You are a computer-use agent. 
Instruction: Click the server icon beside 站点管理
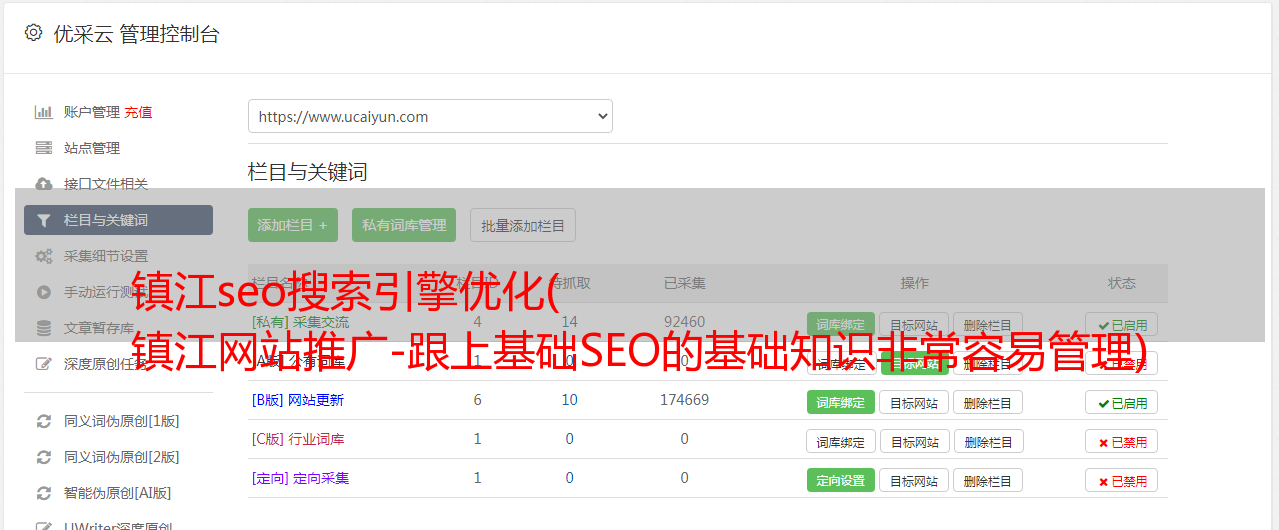[x=44, y=148]
